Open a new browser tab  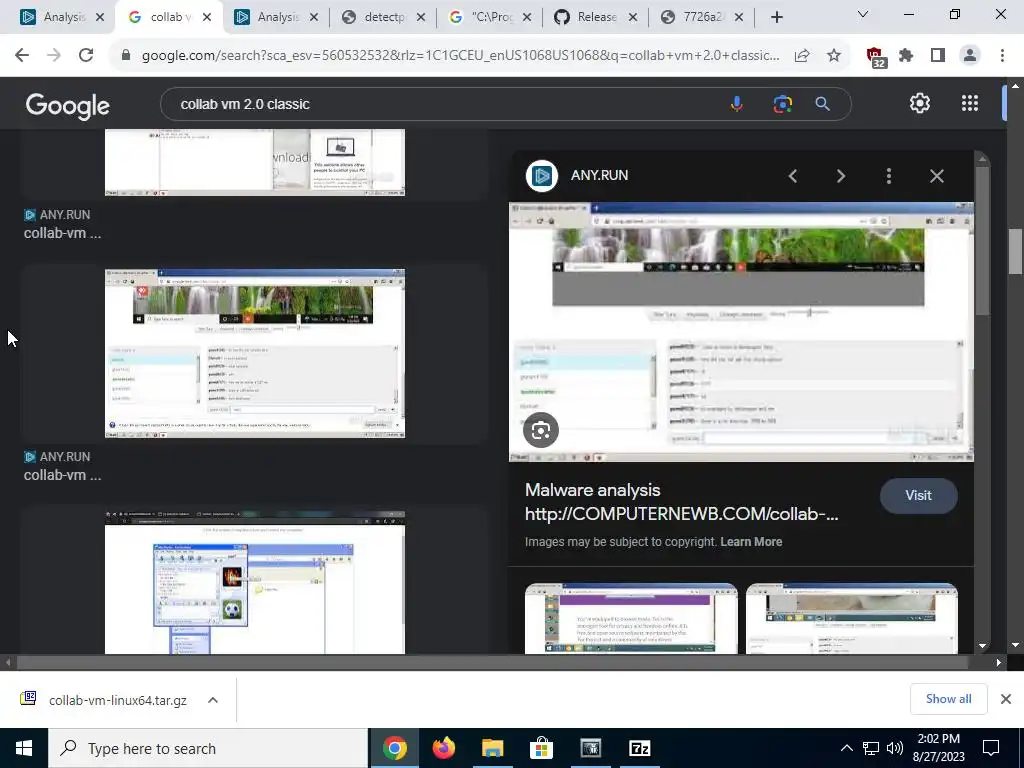[776, 17]
